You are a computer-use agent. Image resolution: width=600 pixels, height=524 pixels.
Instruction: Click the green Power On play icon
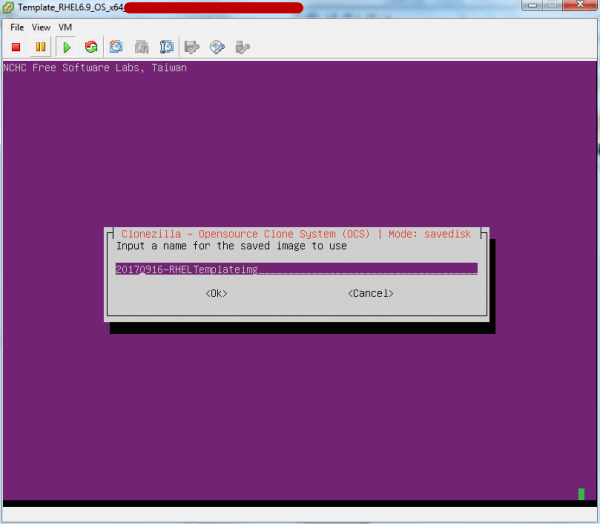click(x=67, y=47)
